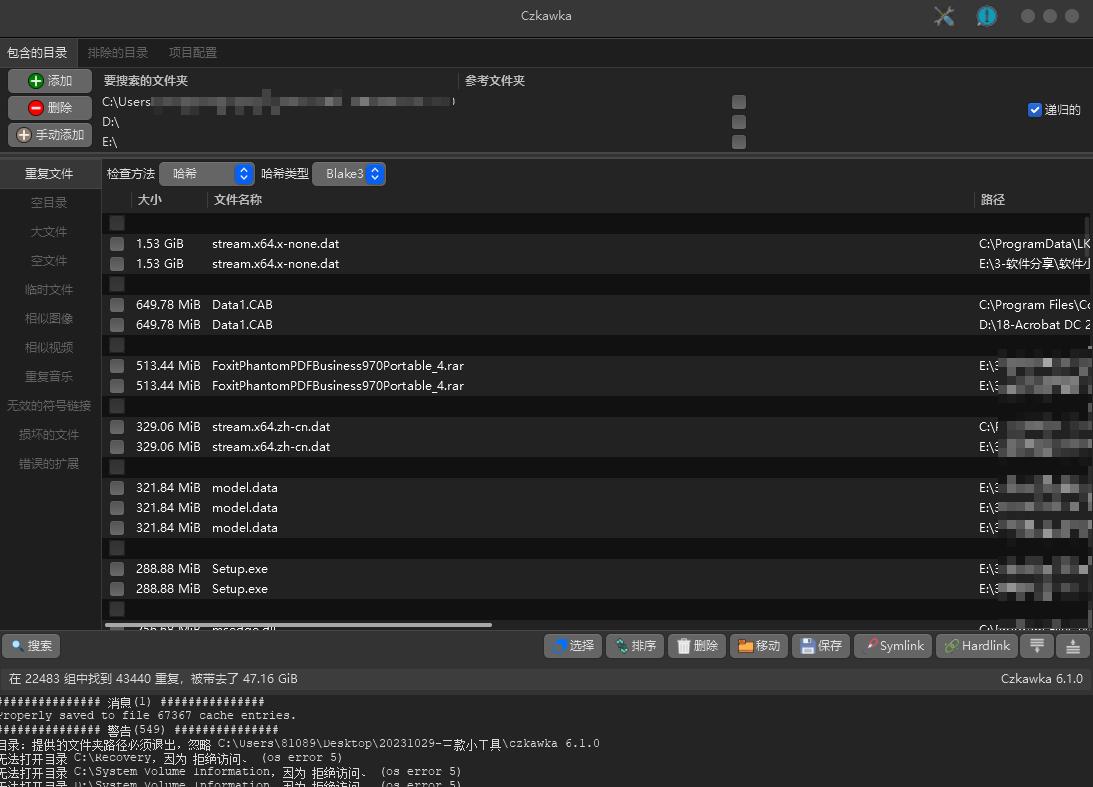Switch to 包含的目录 tab

(x=37, y=53)
